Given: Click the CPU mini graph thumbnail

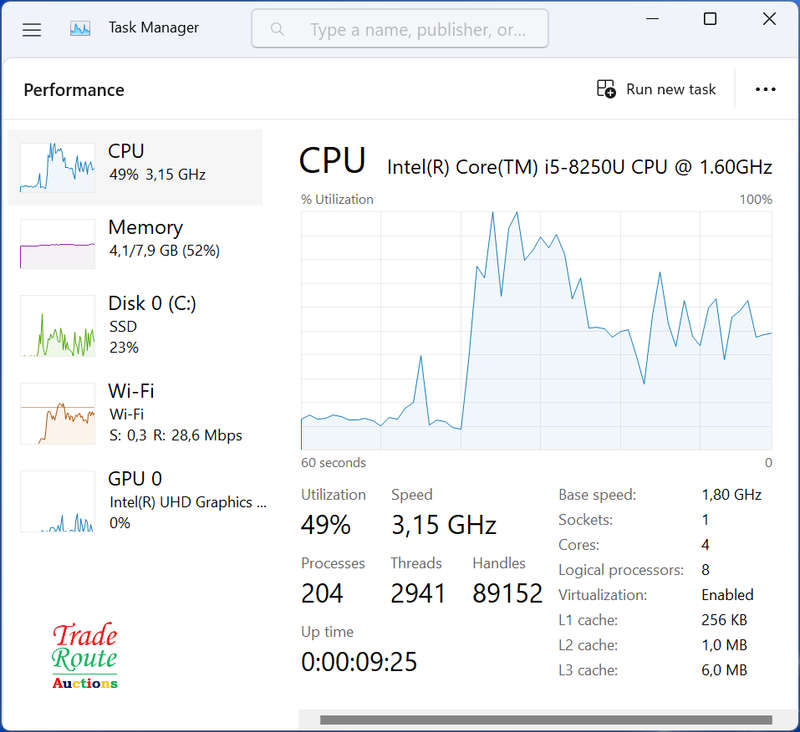Looking at the screenshot, I should [58, 167].
